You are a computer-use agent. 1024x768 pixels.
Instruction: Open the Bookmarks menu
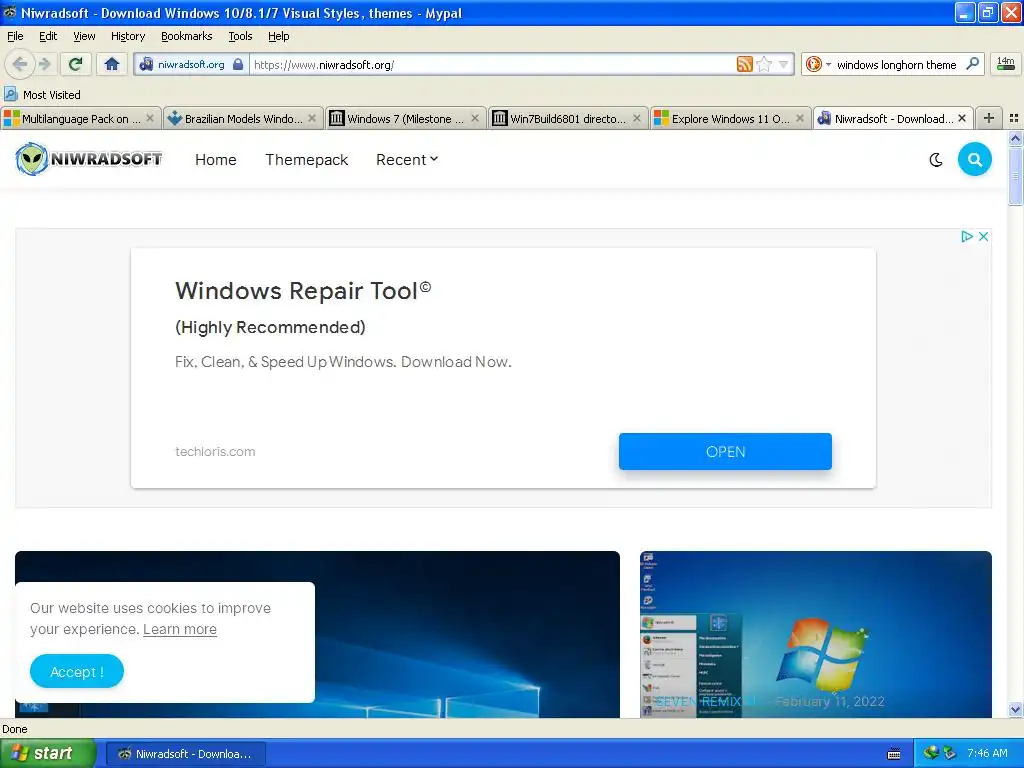[187, 36]
